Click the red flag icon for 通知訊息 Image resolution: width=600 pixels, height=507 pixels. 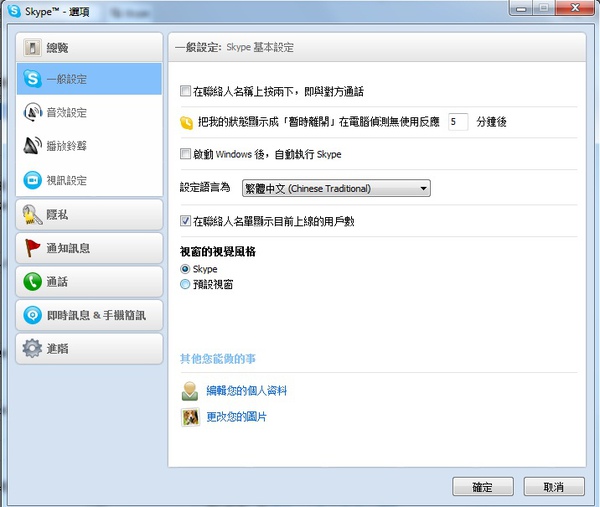point(32,248)
